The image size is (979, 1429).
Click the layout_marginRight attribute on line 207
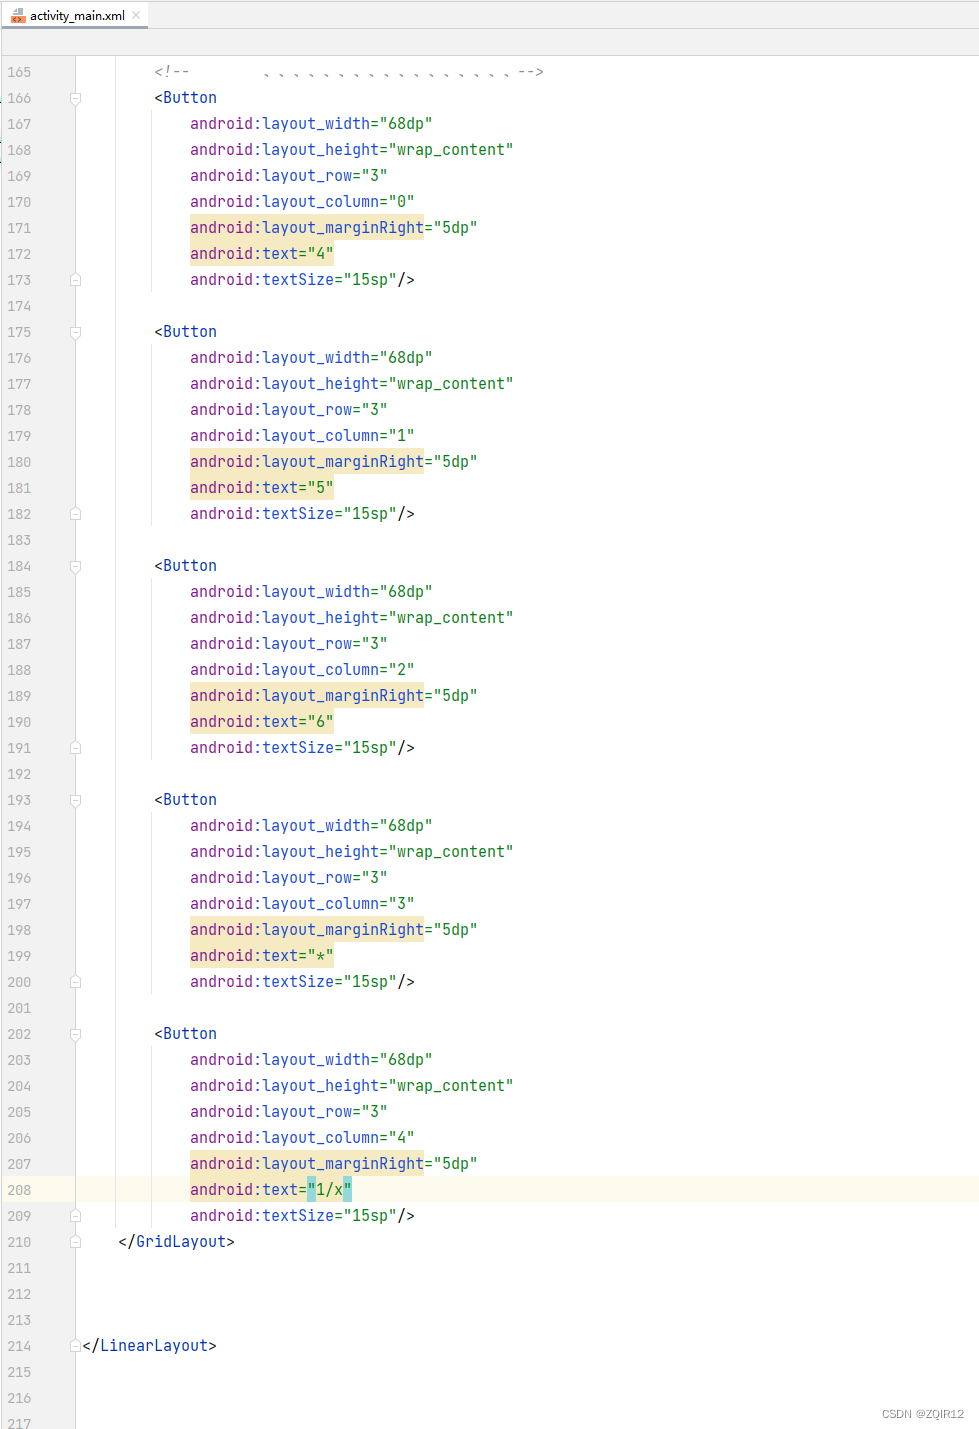(334, 1164)
